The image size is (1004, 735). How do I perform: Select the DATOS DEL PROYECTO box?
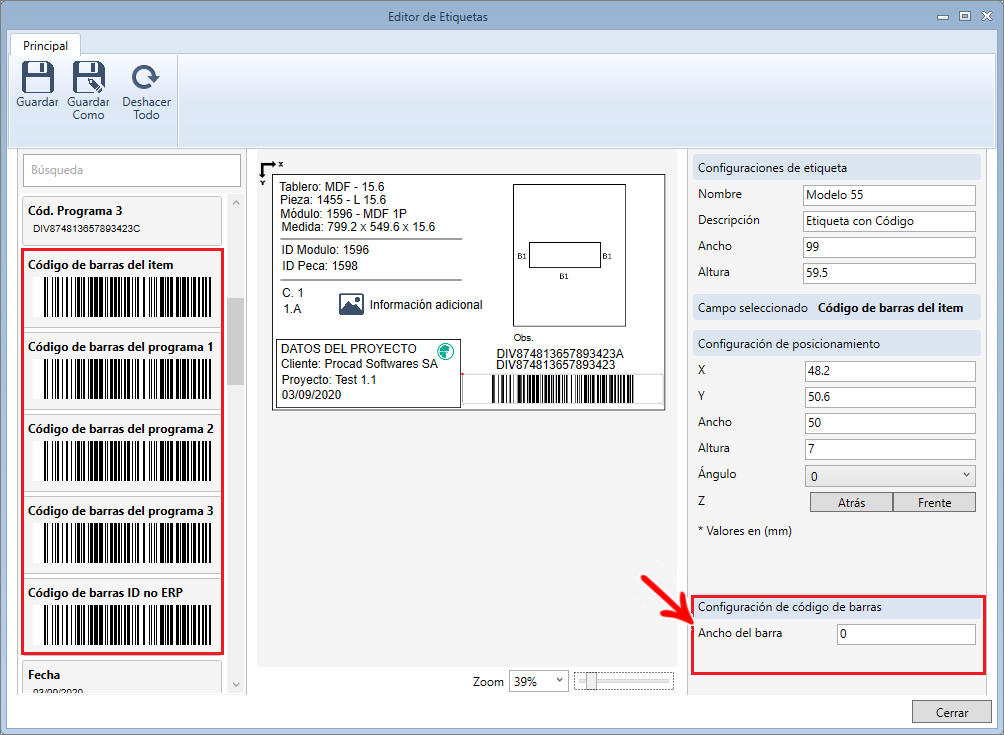click(368, 373)
